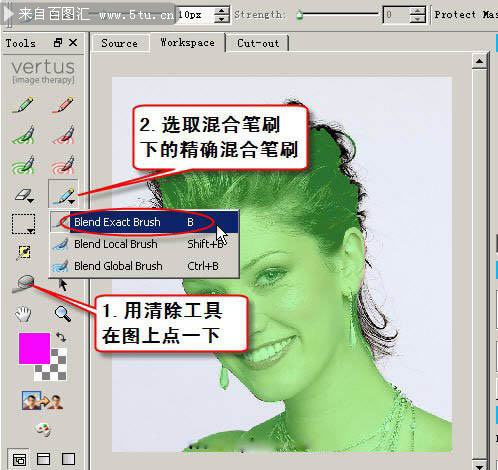Click the magenta foreground color swatch
This screenshot has width=498, height=470.
click(x=34, y=348)
